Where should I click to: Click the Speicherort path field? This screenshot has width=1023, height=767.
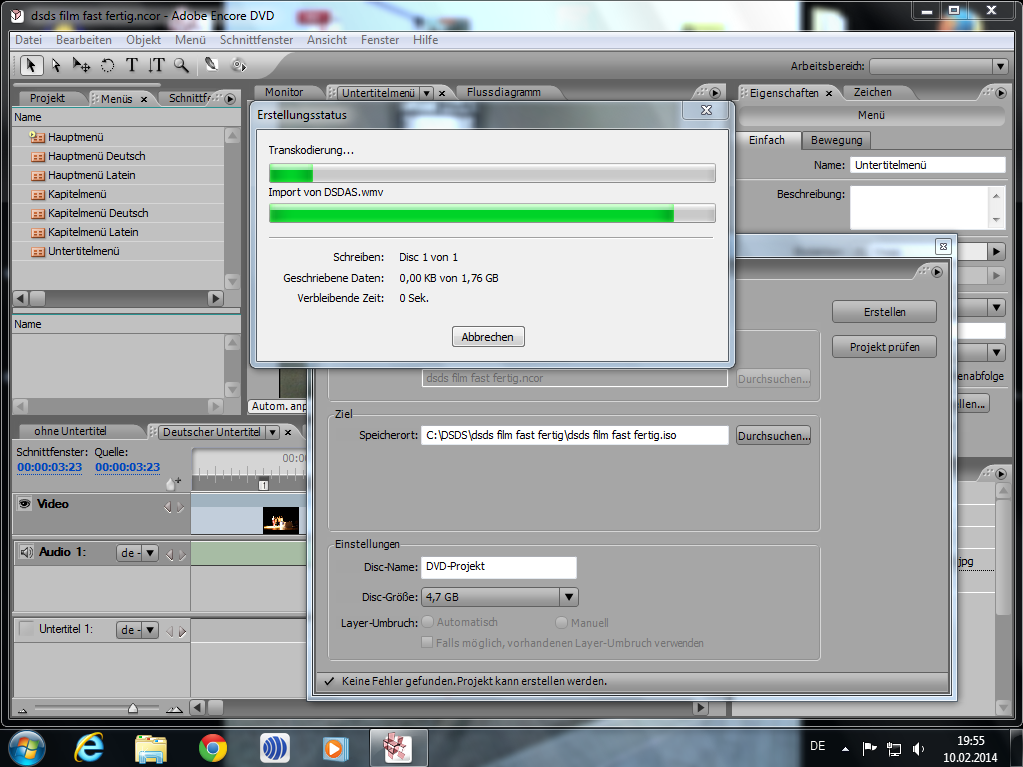pos(575,435)
